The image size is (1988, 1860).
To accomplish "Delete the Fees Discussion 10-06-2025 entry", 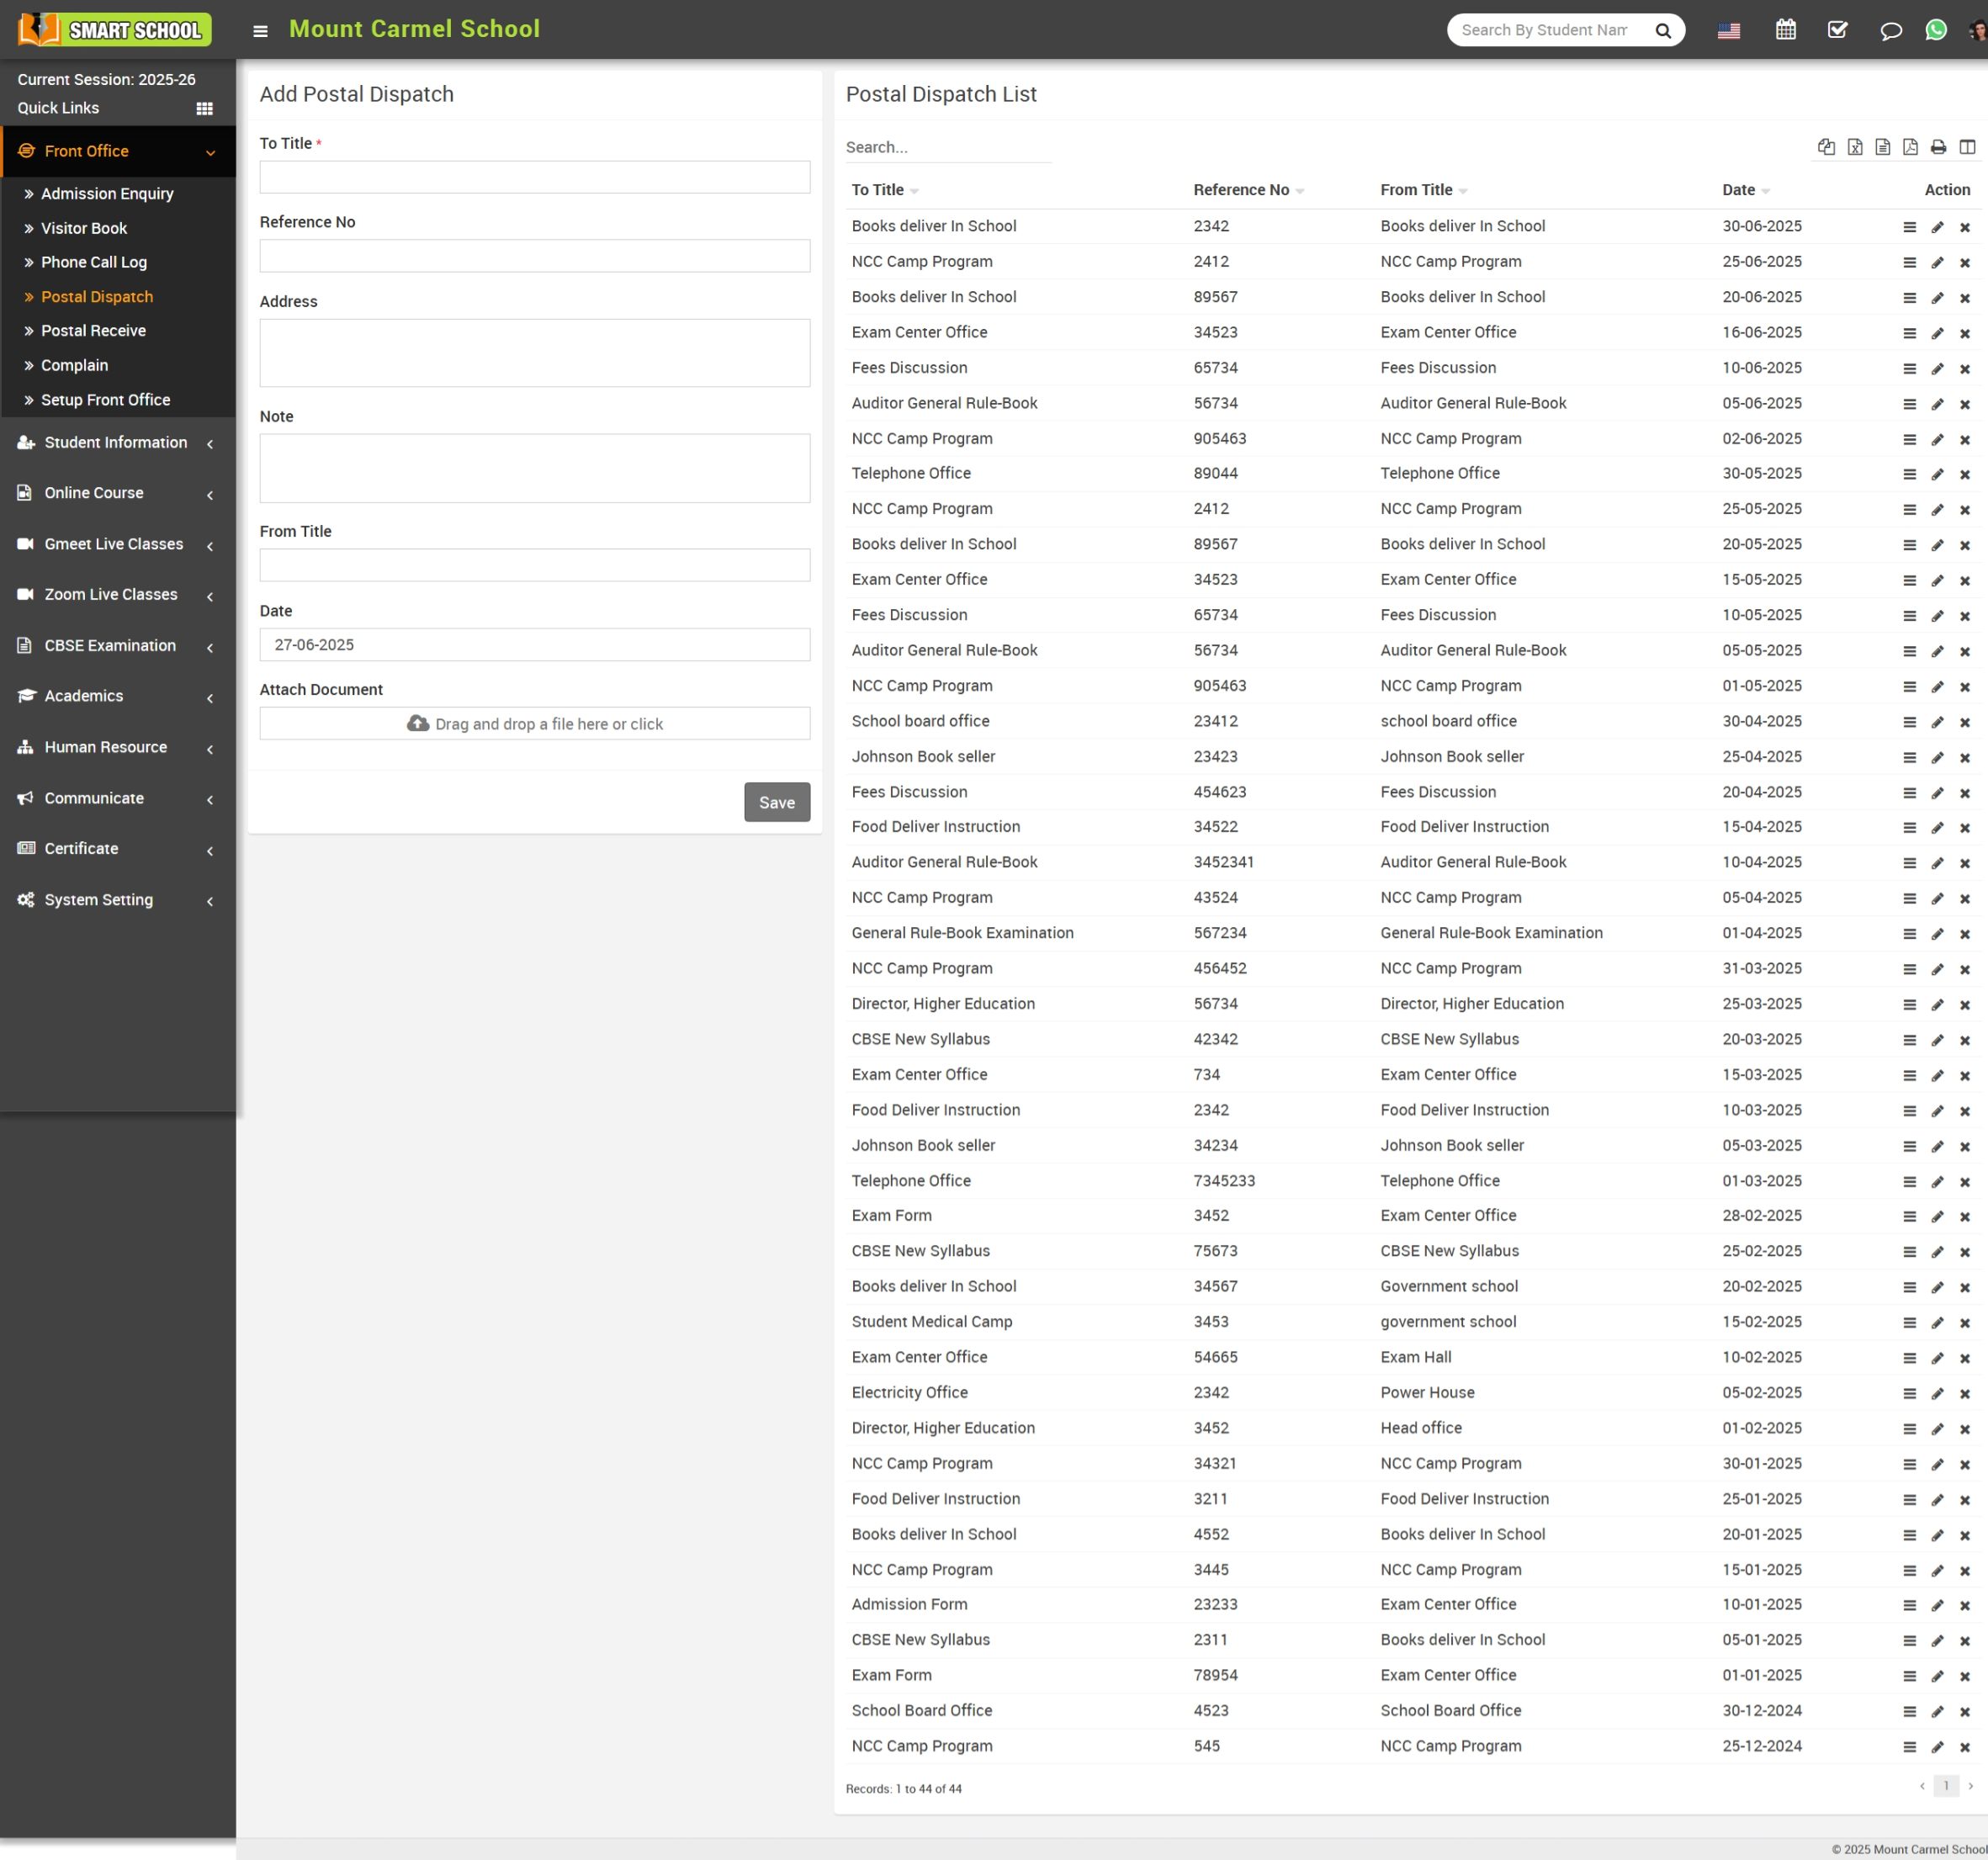I will 1964,369.
